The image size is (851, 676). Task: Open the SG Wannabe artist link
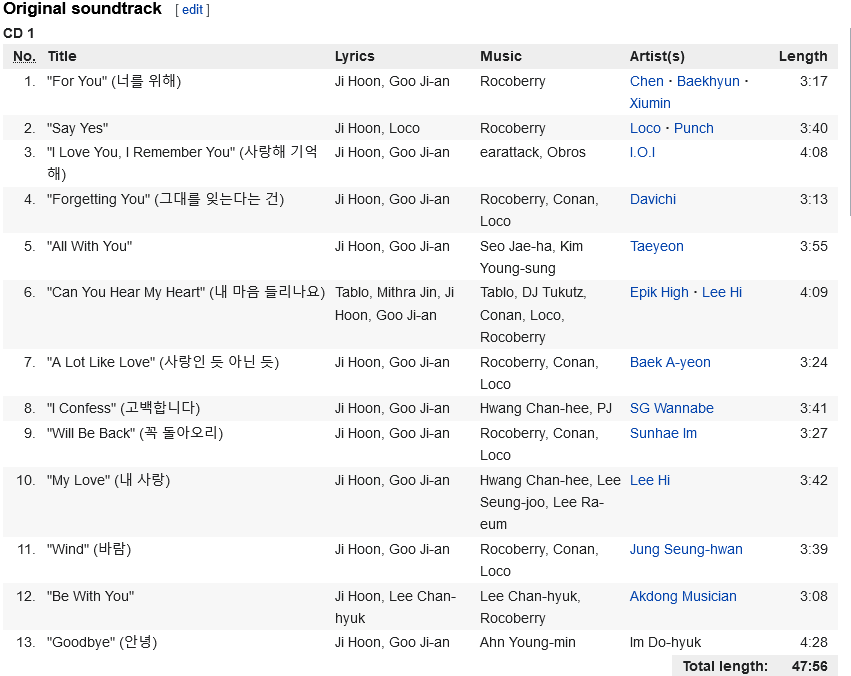[x=671, y=408]
